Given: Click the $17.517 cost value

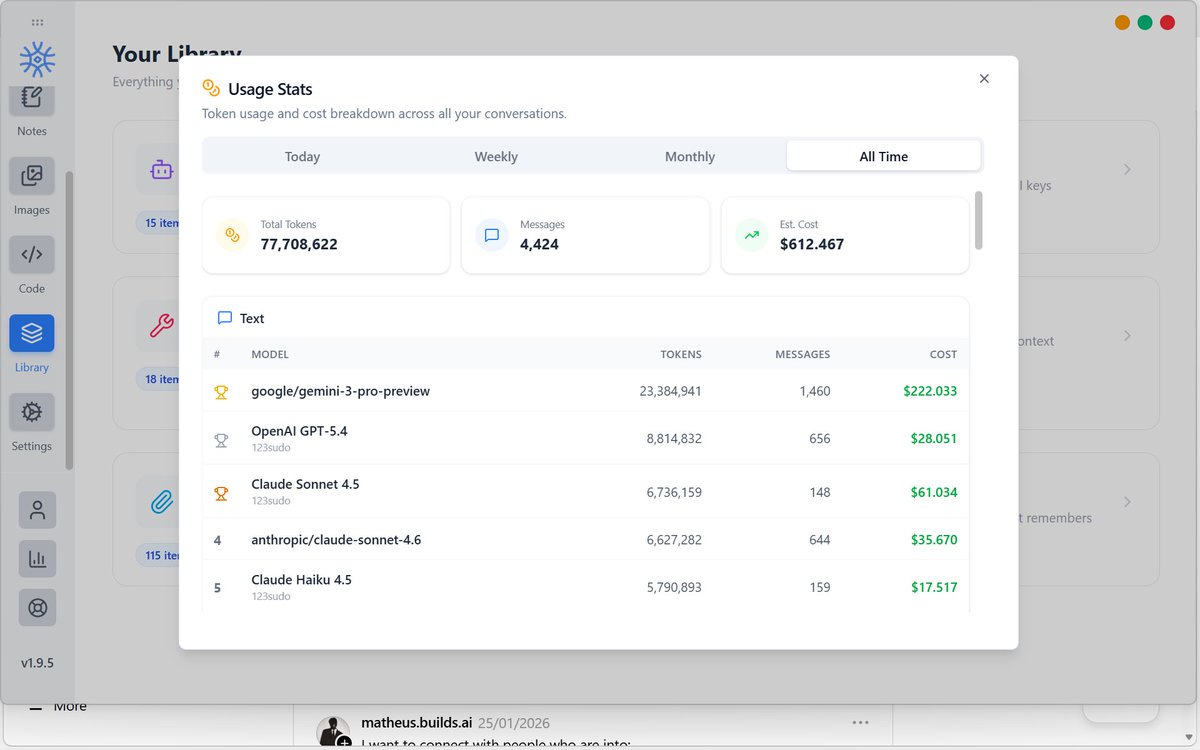Looking at the screenshot, I should (x=934, y=587).
